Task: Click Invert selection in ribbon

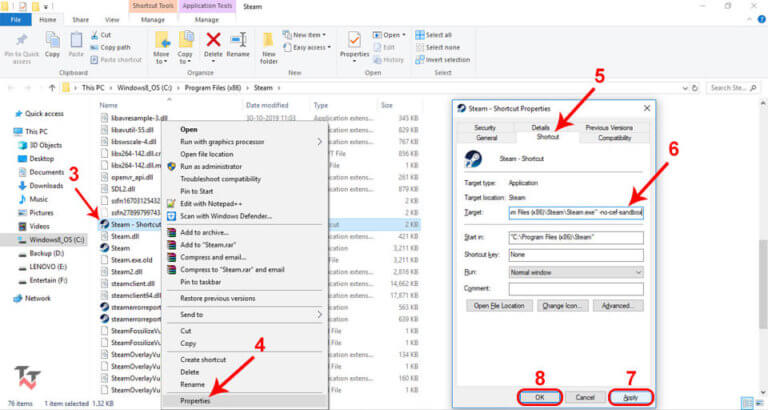Action: point(443,60)
